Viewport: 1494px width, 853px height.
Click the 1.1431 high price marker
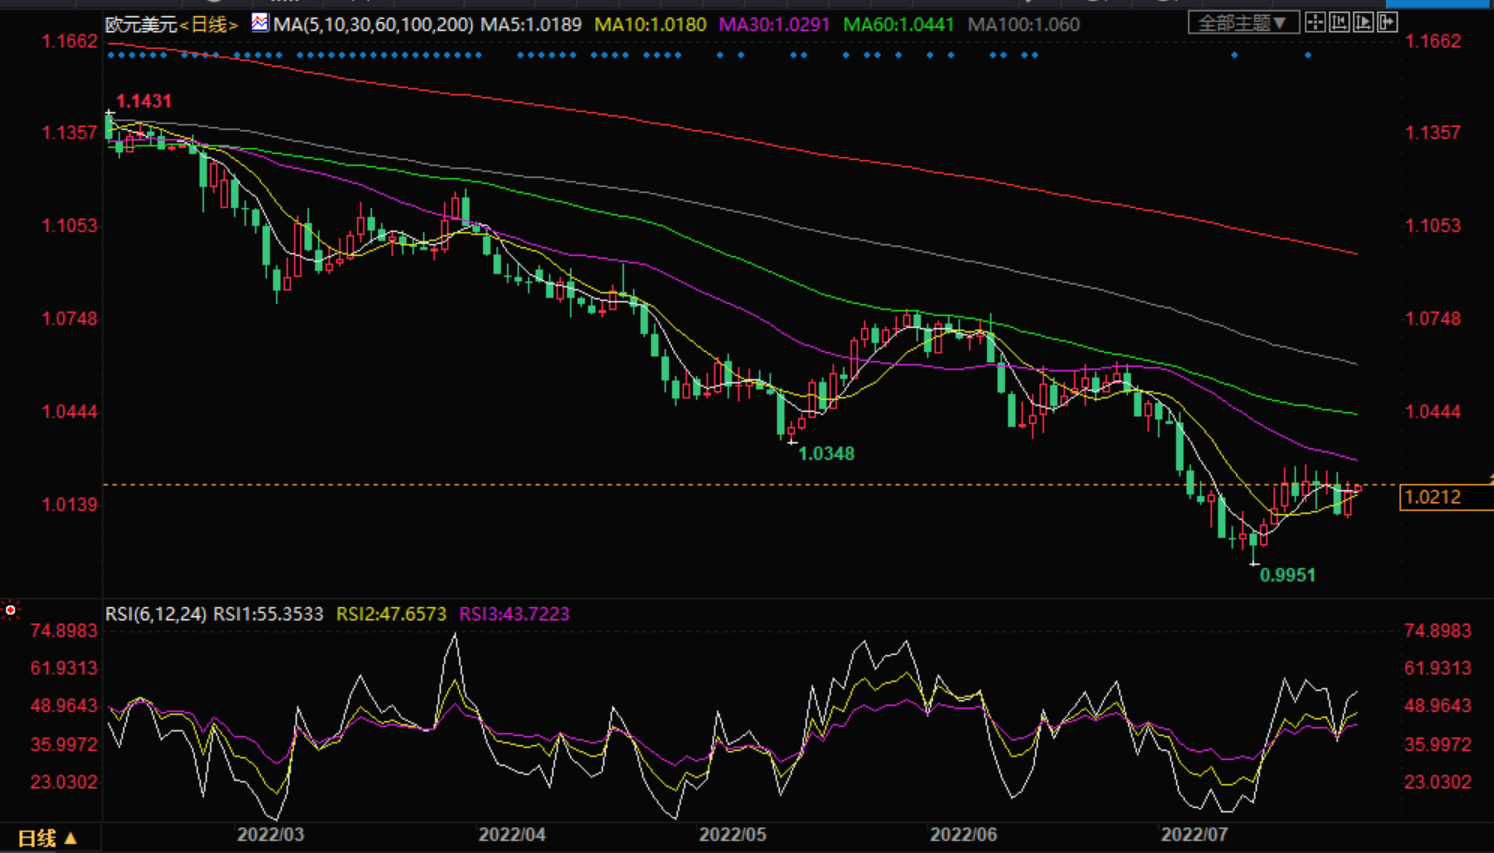(x=143, y=101)
